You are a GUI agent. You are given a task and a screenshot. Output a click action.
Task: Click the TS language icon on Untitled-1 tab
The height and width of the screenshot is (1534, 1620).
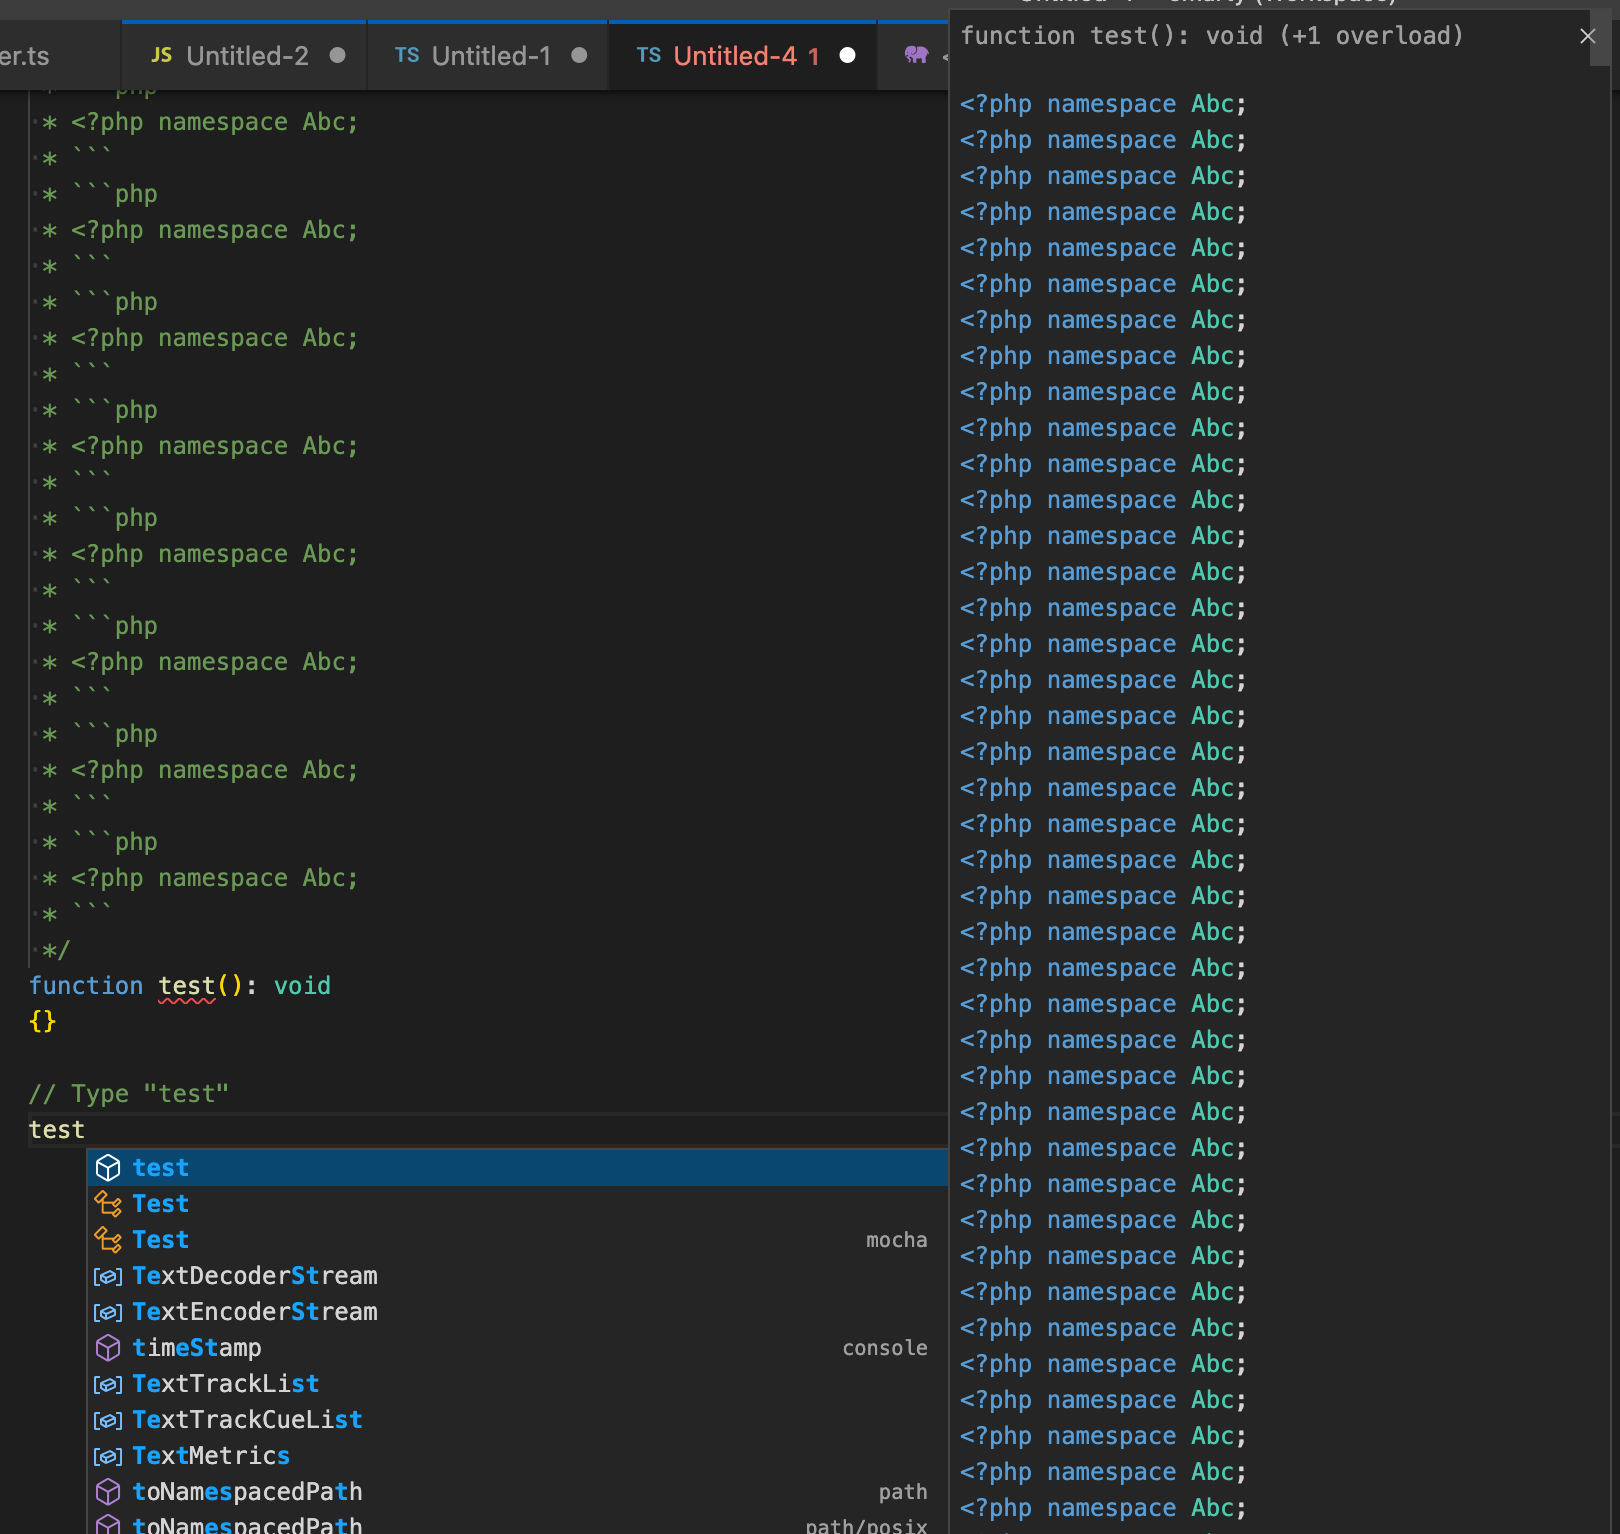(x=407, y=55)
